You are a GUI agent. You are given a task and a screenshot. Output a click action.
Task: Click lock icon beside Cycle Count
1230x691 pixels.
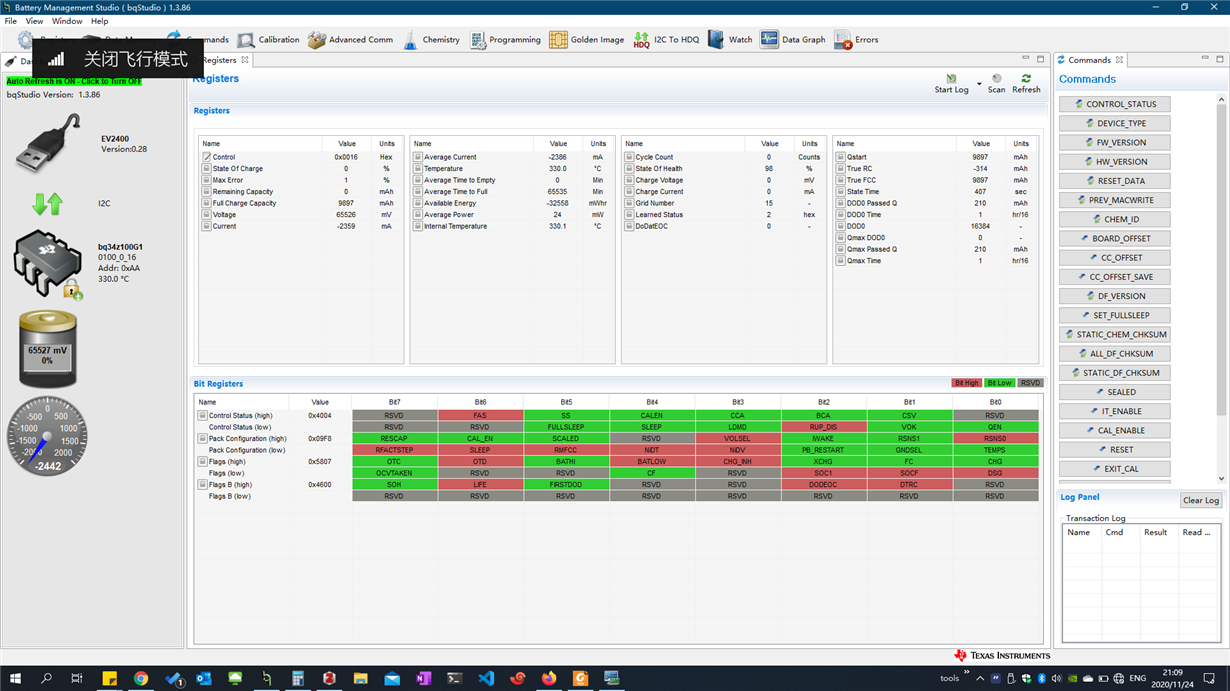click(x=629, y=157)
